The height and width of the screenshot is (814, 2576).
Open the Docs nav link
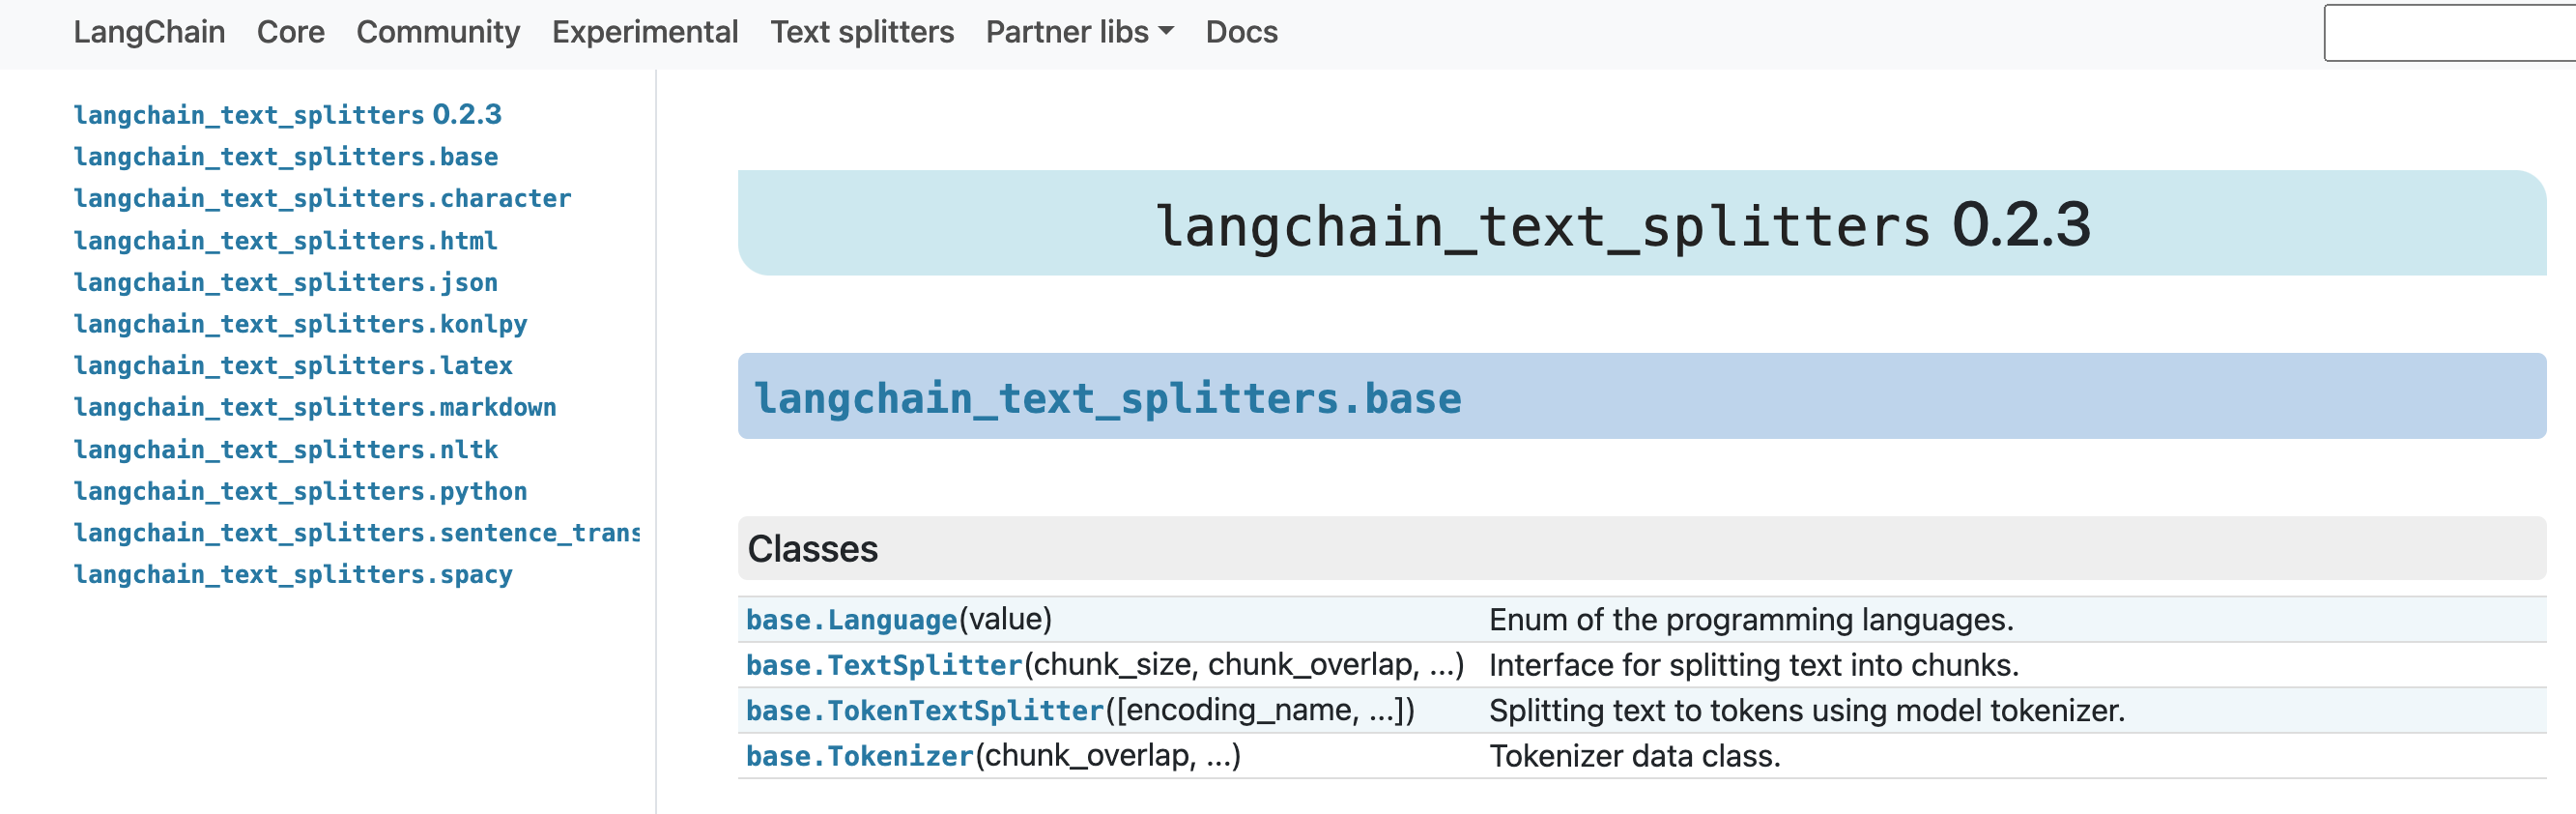point(1241,32)
